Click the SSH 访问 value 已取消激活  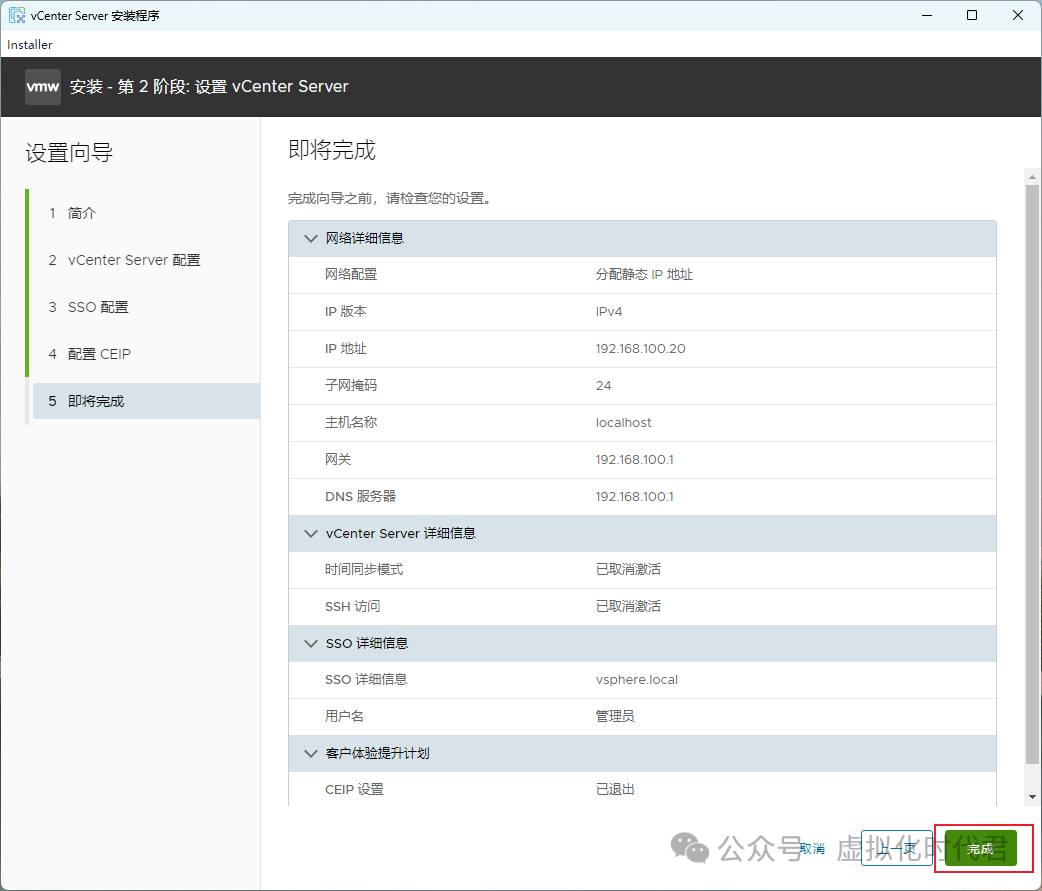click(628, 607)
